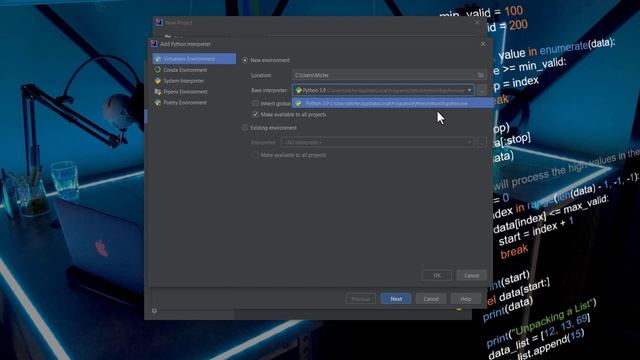This screenshot has width=640, height=360.
Task: Click the Previous button in New Project window
Action: coord(360,299)
